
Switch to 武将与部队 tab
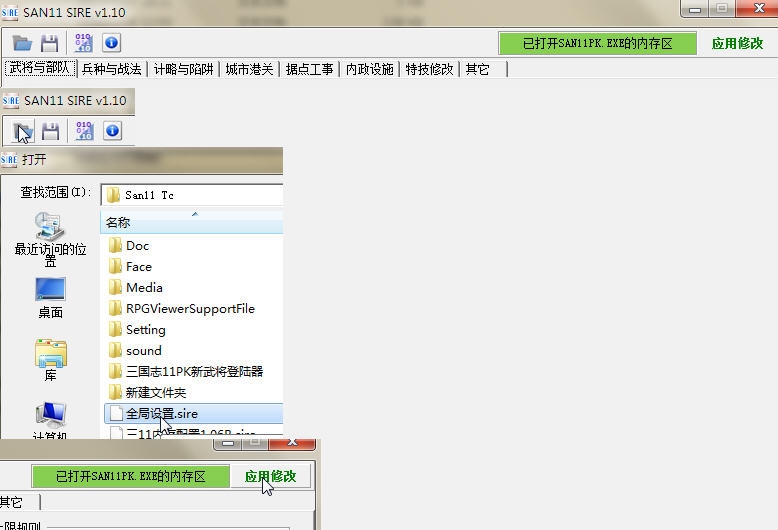pyautogui.click(x=40, y=68)
